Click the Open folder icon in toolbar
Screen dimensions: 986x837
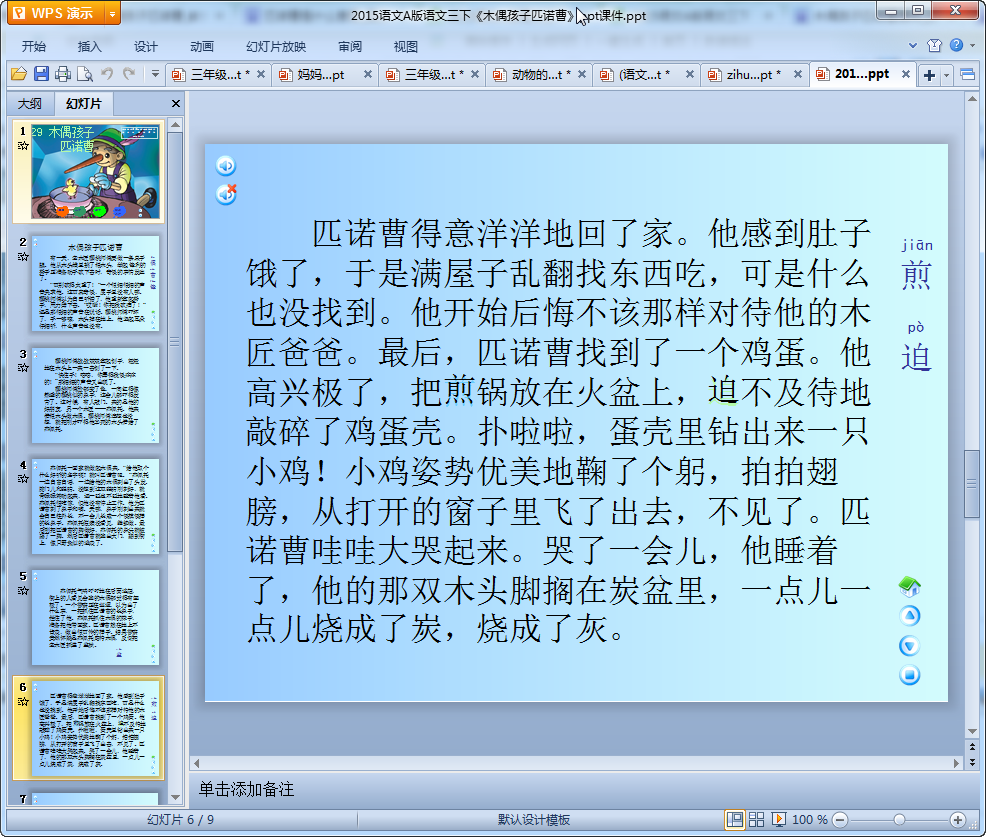pyautogui.click(x=19, y=74)
